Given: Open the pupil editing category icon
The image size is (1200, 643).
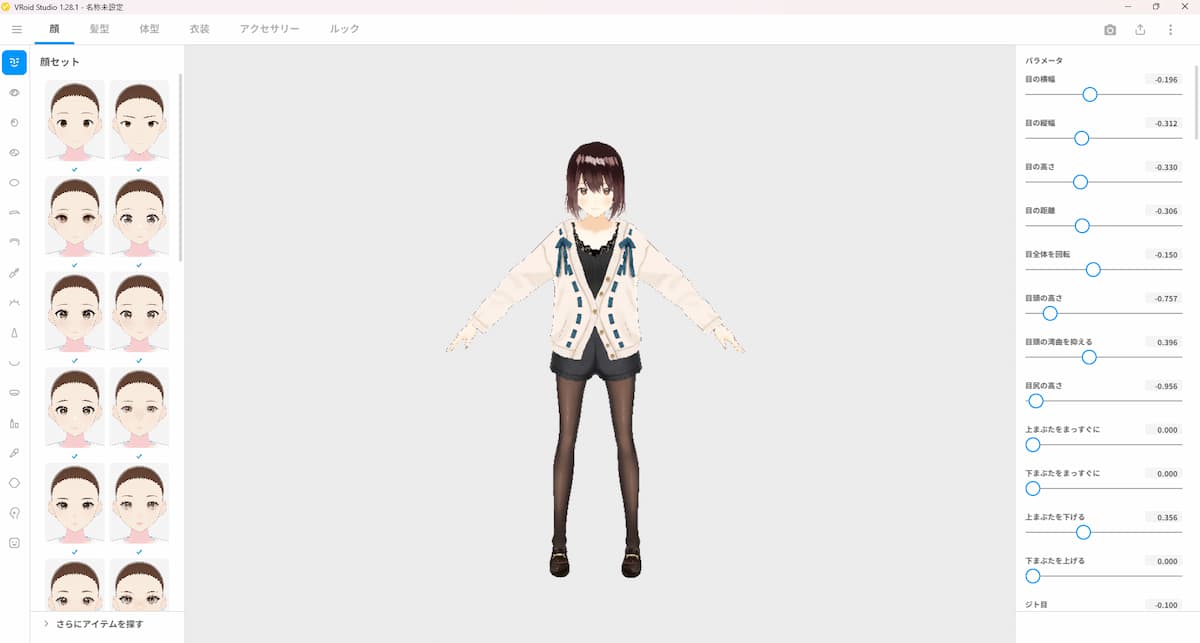Looking at the screenshot, I should (14, 123).
